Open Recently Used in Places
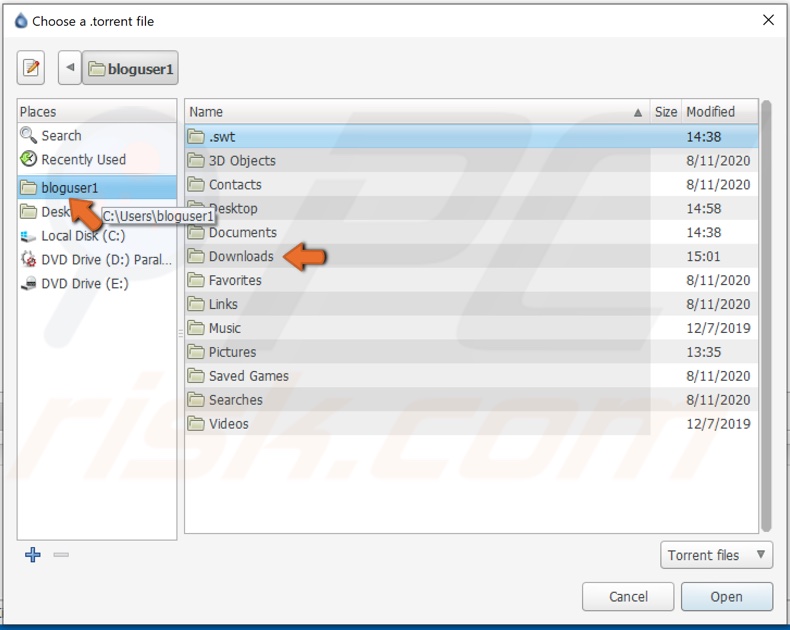Image resolution: width=790 pixels, height=630 pixels. (97, 159)
